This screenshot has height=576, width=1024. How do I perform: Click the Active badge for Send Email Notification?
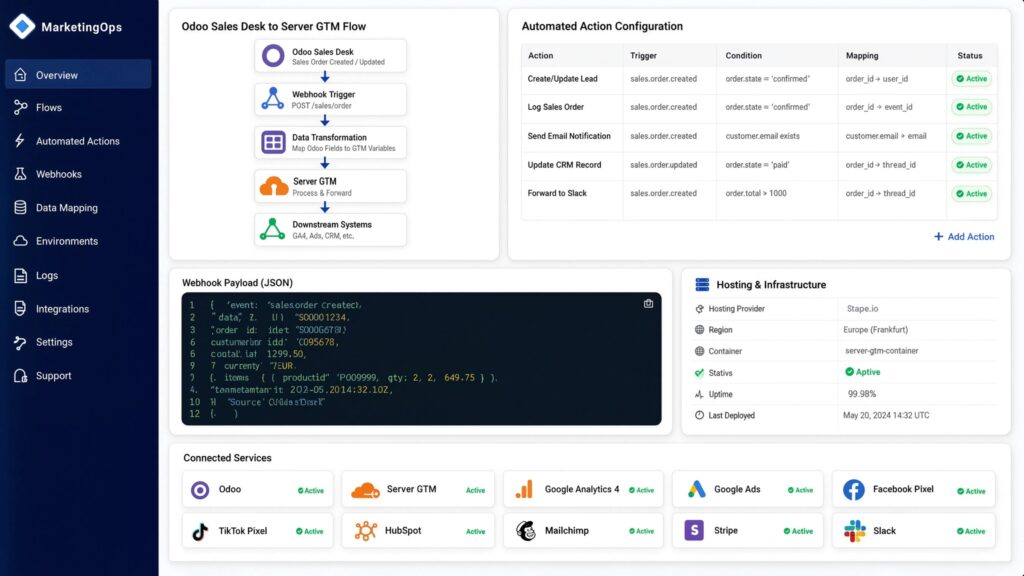(x=972, y=136)
